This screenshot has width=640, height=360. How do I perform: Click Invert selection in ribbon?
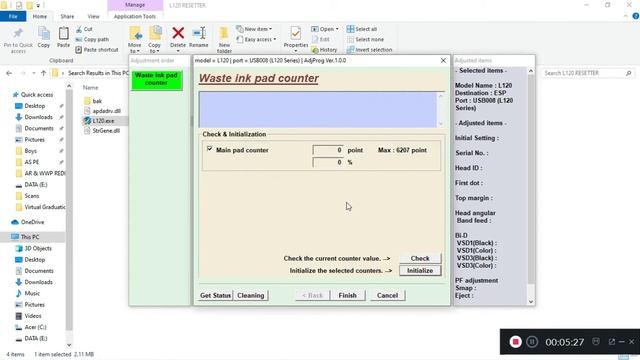(x=369, y=50)
